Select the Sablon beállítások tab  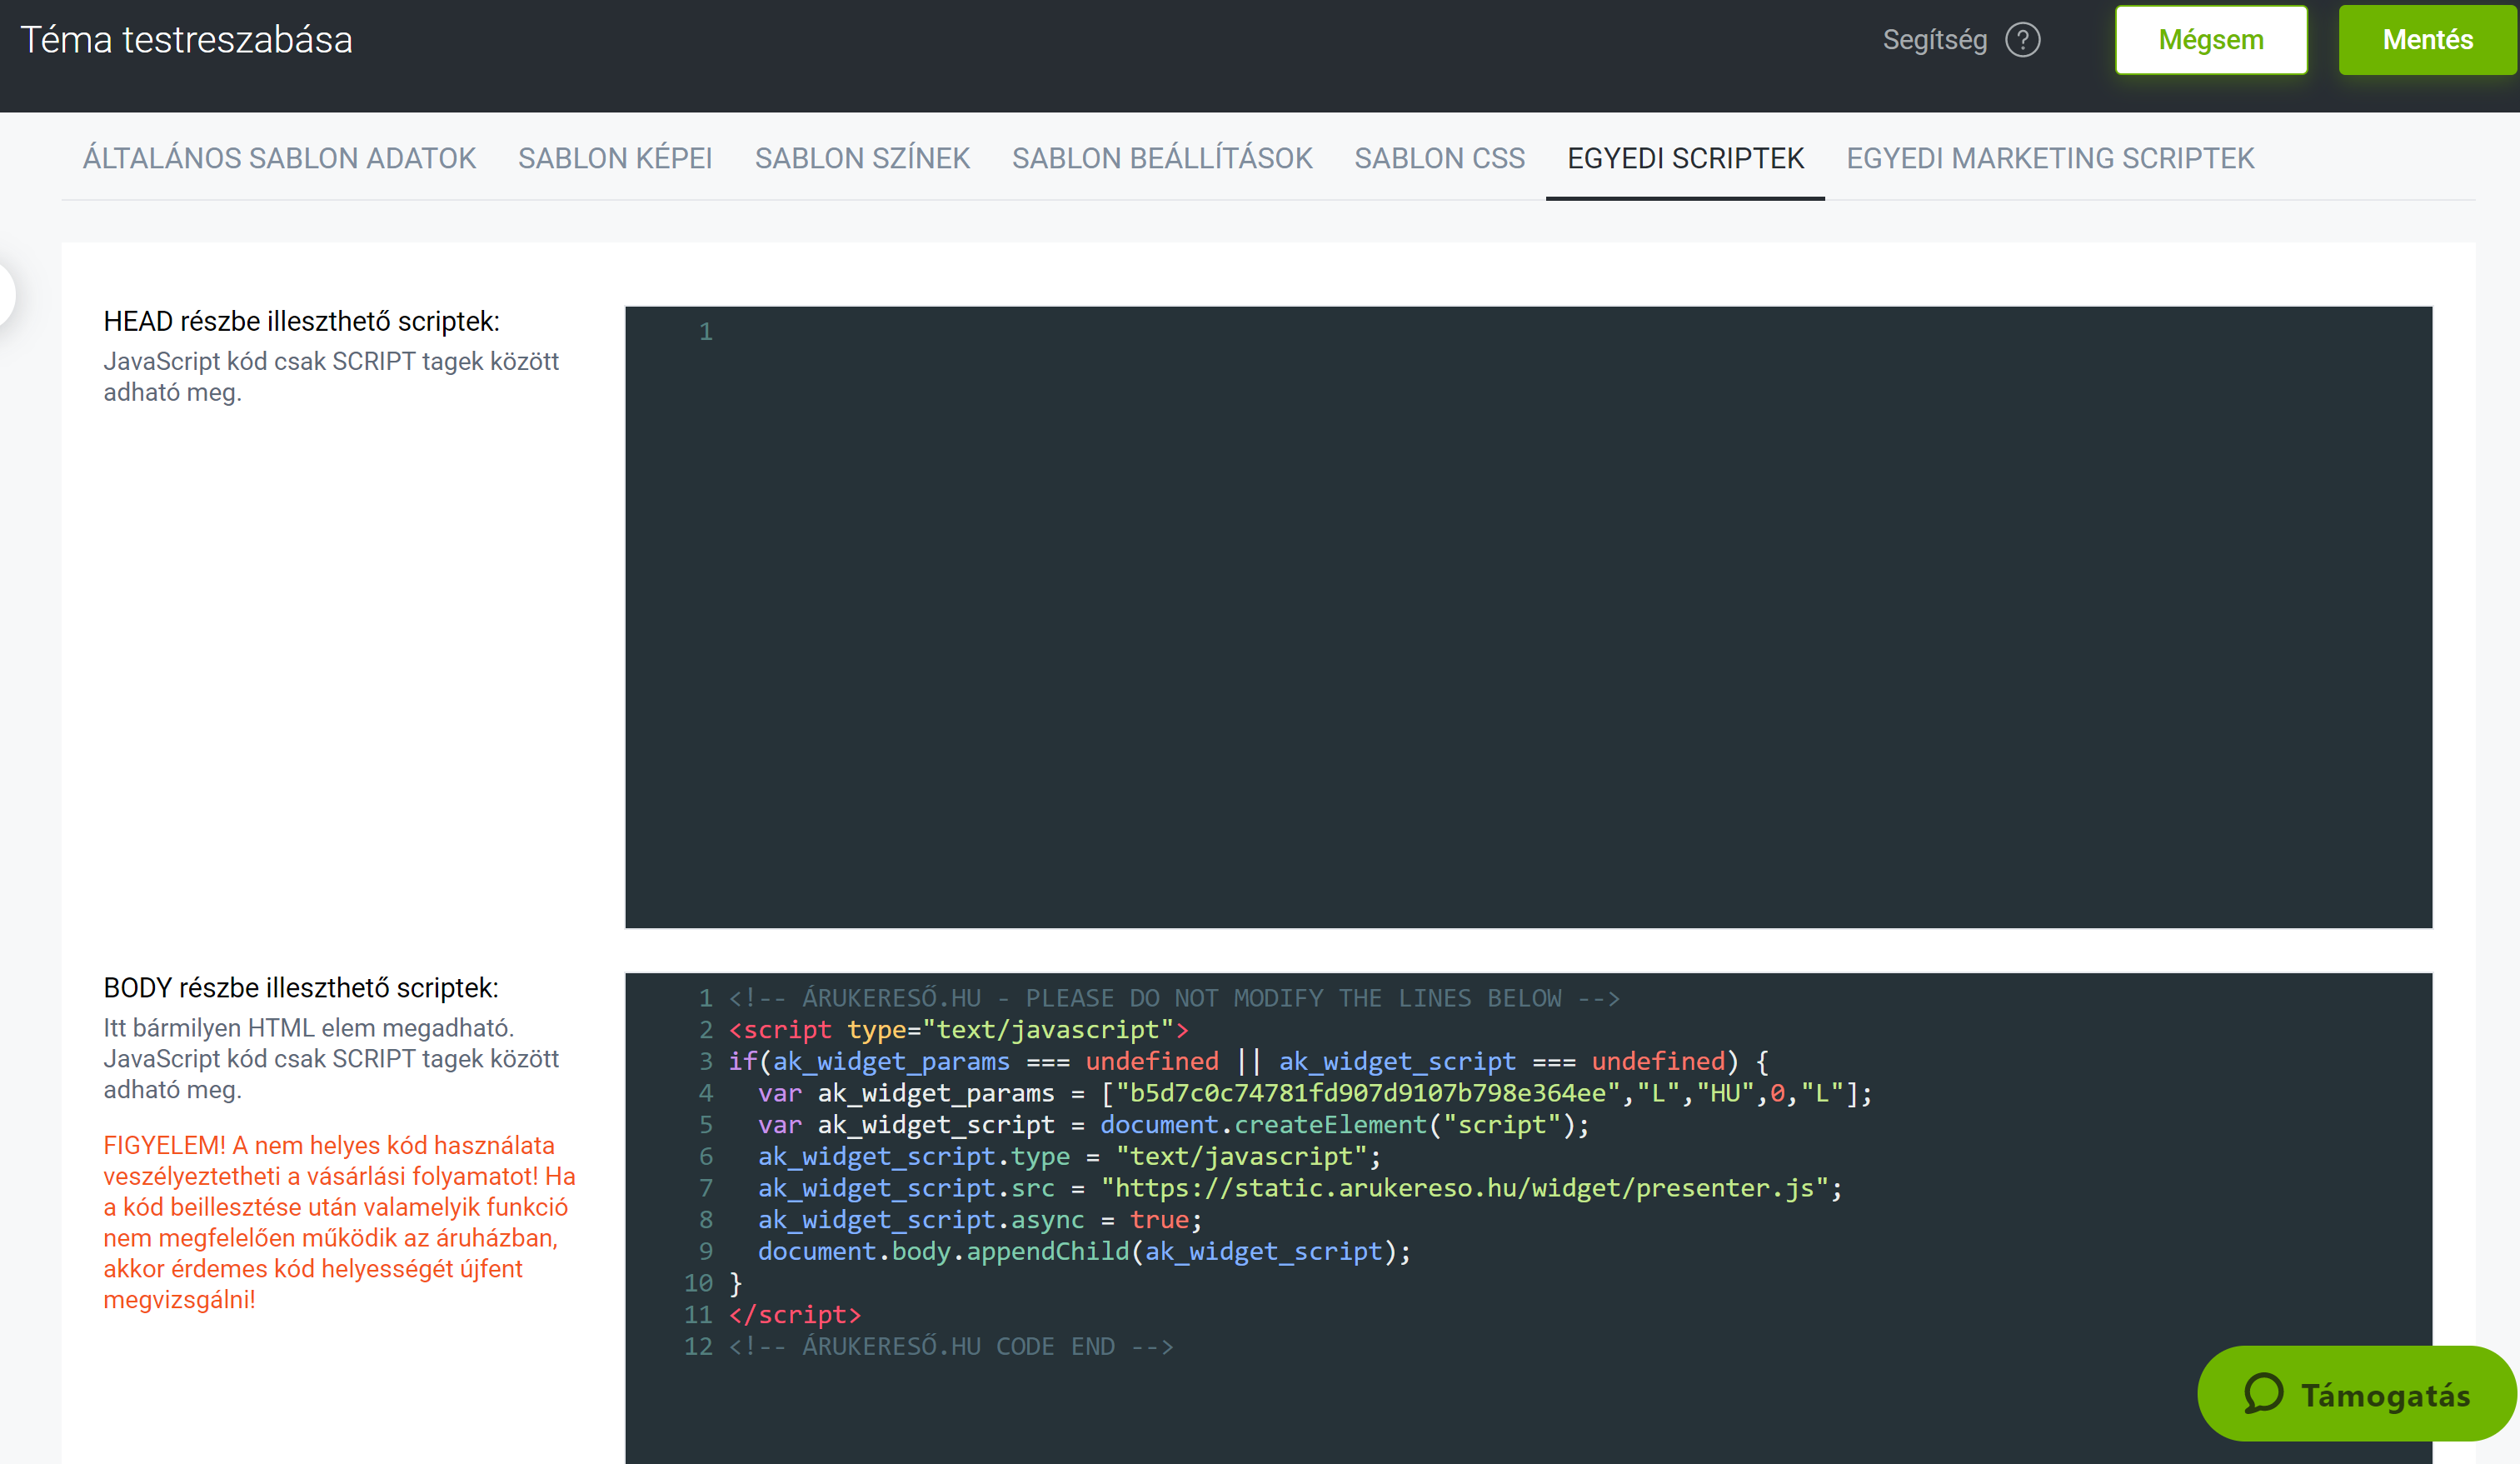tap(1162, 158)
